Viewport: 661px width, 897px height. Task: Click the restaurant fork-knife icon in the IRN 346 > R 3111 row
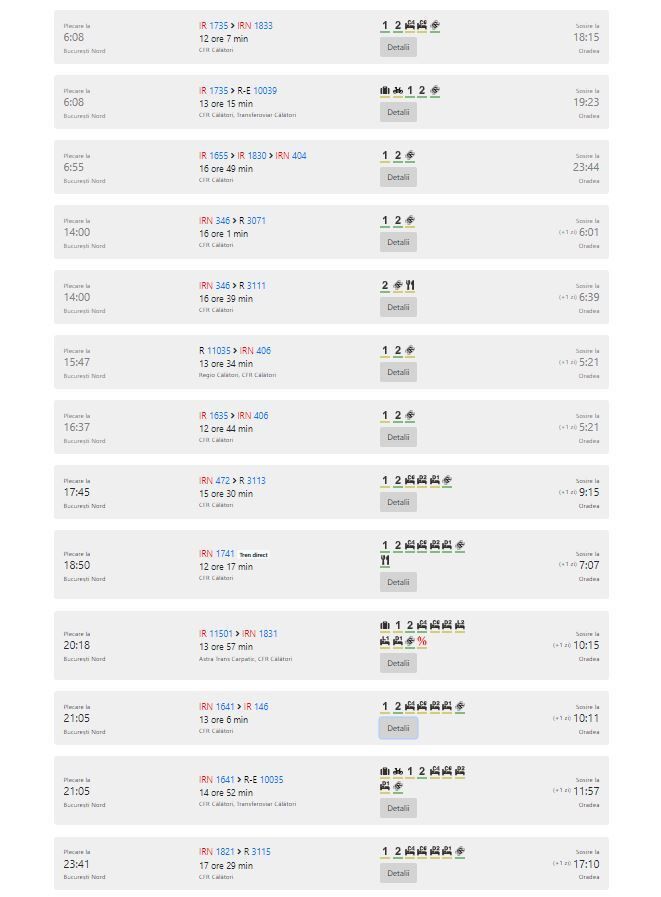410,285
